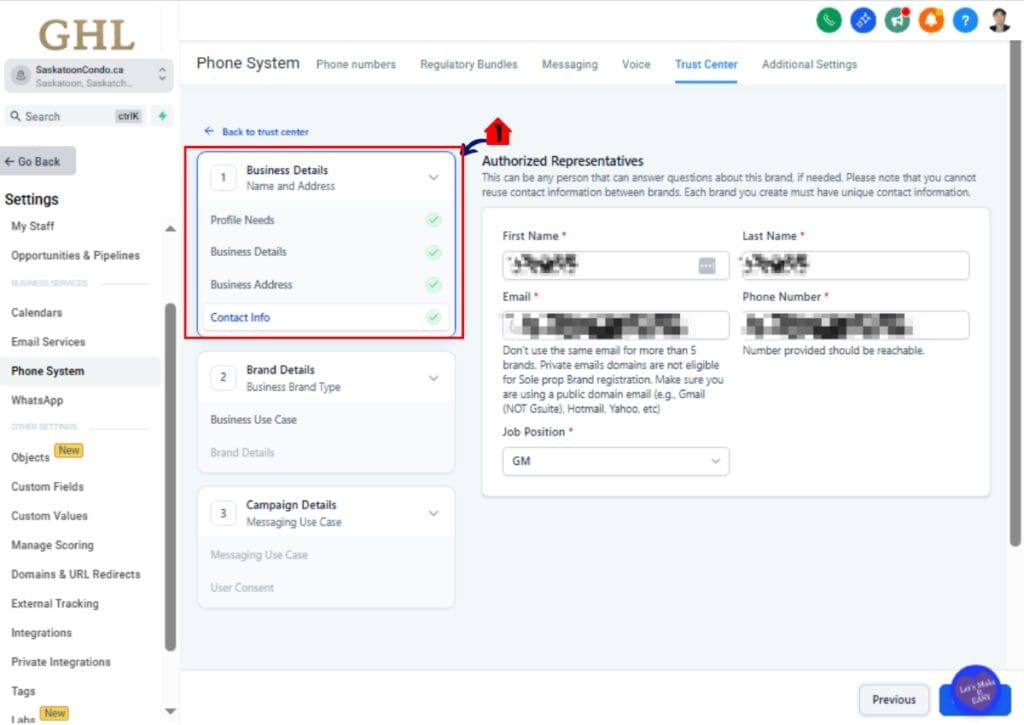Open the Contact Info step

tap(240, 318)
